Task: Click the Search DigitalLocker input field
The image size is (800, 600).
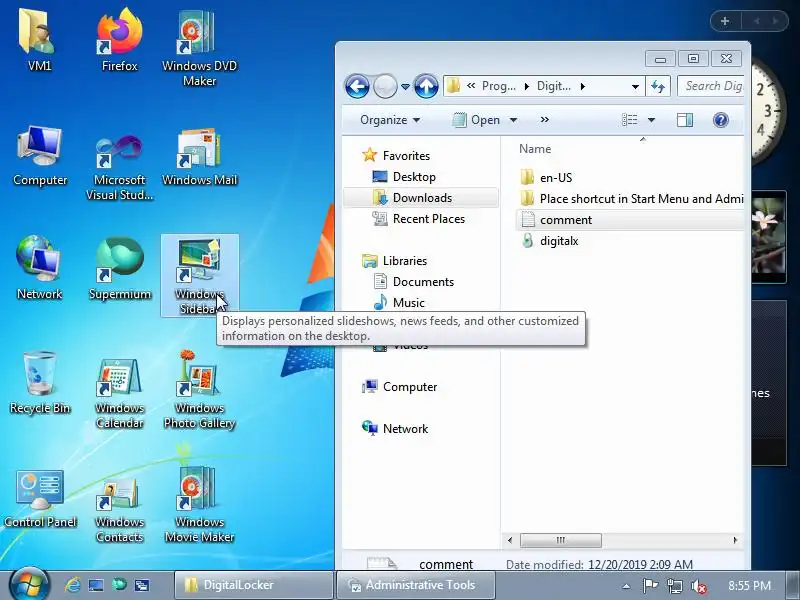Action: (711, 86)
